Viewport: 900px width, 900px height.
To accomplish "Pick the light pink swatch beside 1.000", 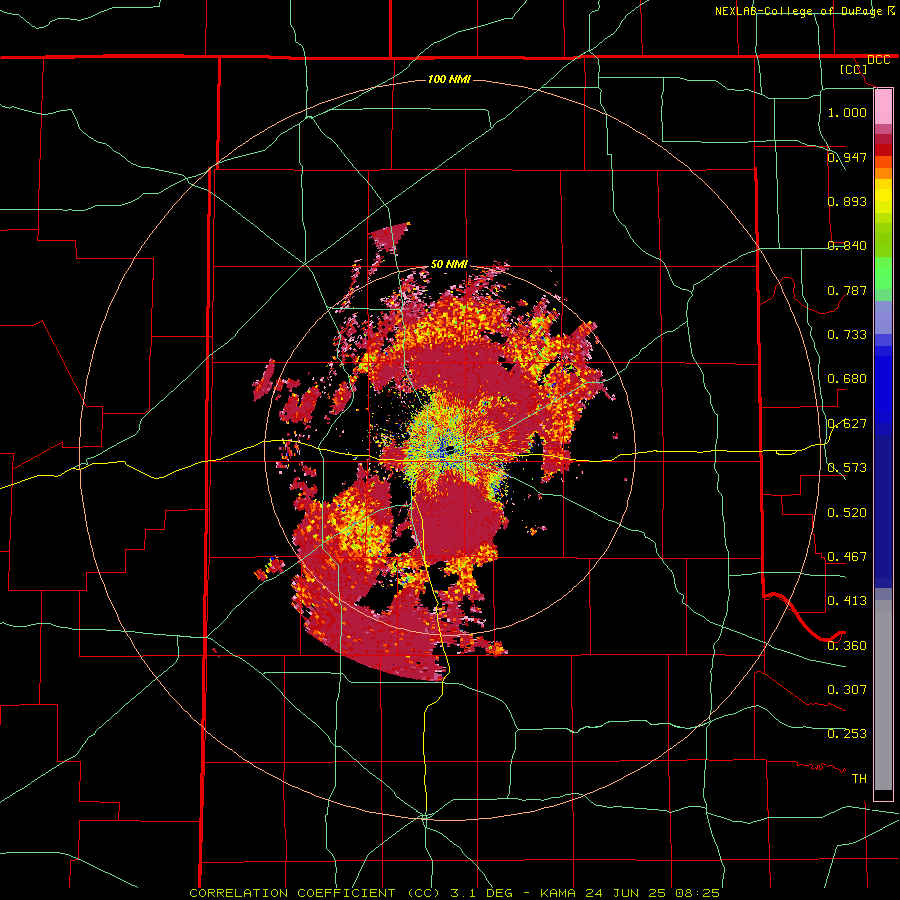I will [883, 107].
